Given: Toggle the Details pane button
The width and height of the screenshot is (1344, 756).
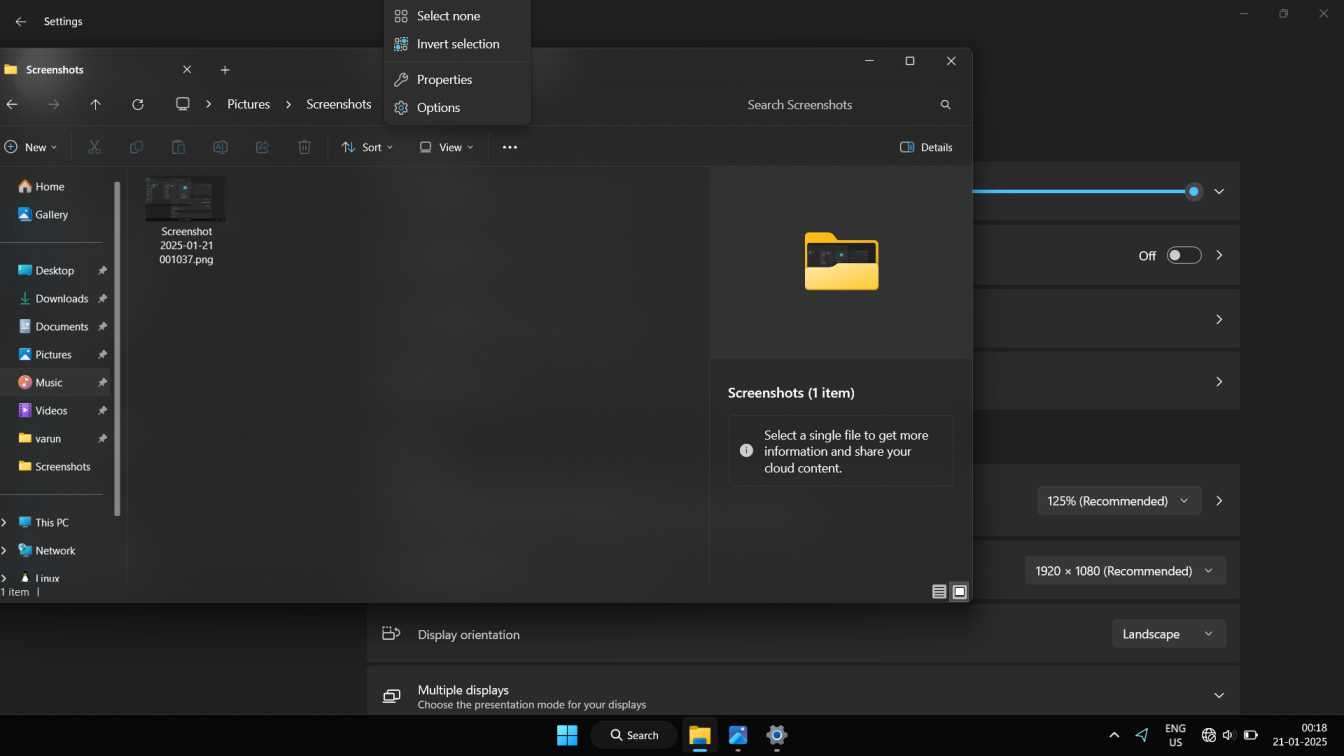Looking at the screenshot, I should coord(926,147).
